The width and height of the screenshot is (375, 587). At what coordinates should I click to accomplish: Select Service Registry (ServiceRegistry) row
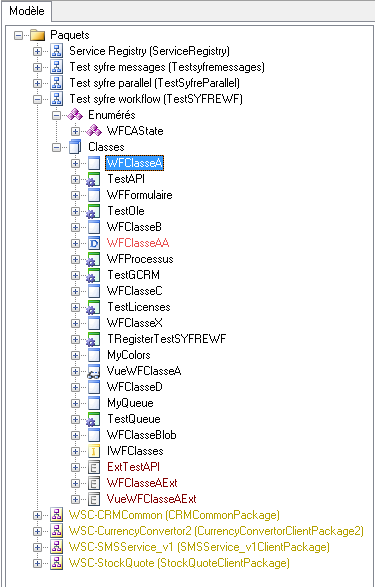point(149,51)
